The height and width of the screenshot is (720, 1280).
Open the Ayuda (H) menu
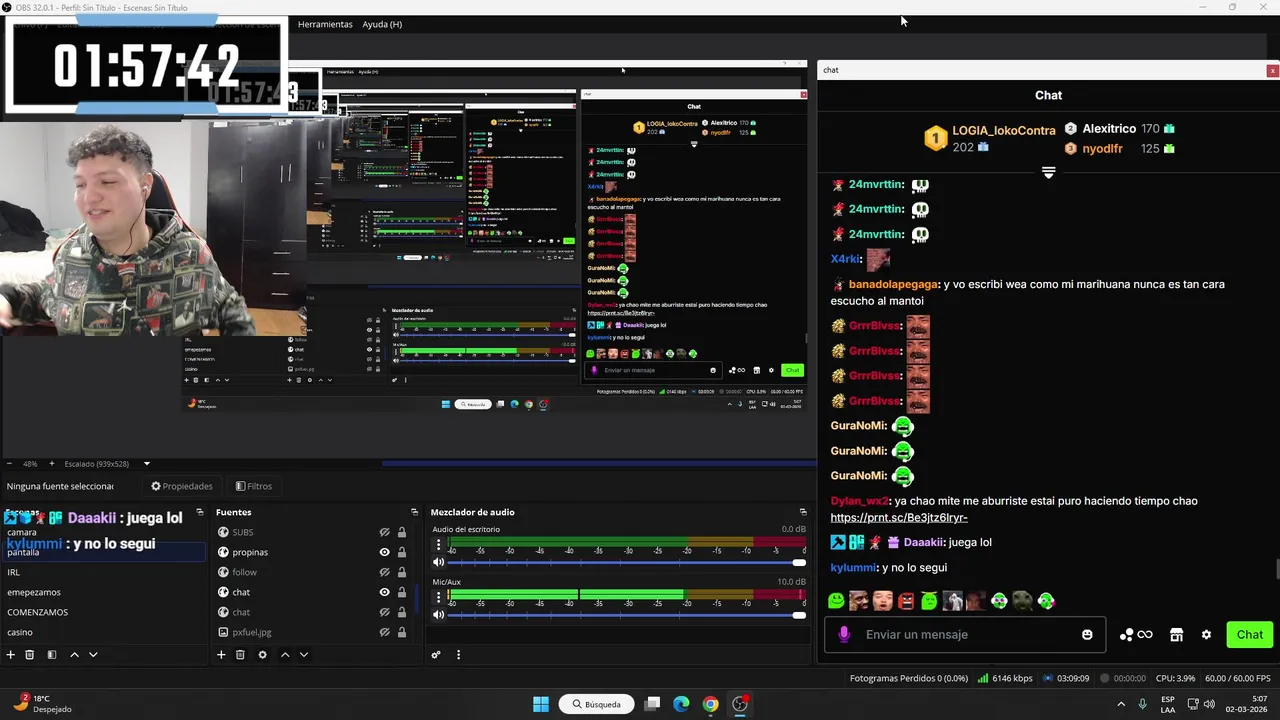(x=382, y=24)
